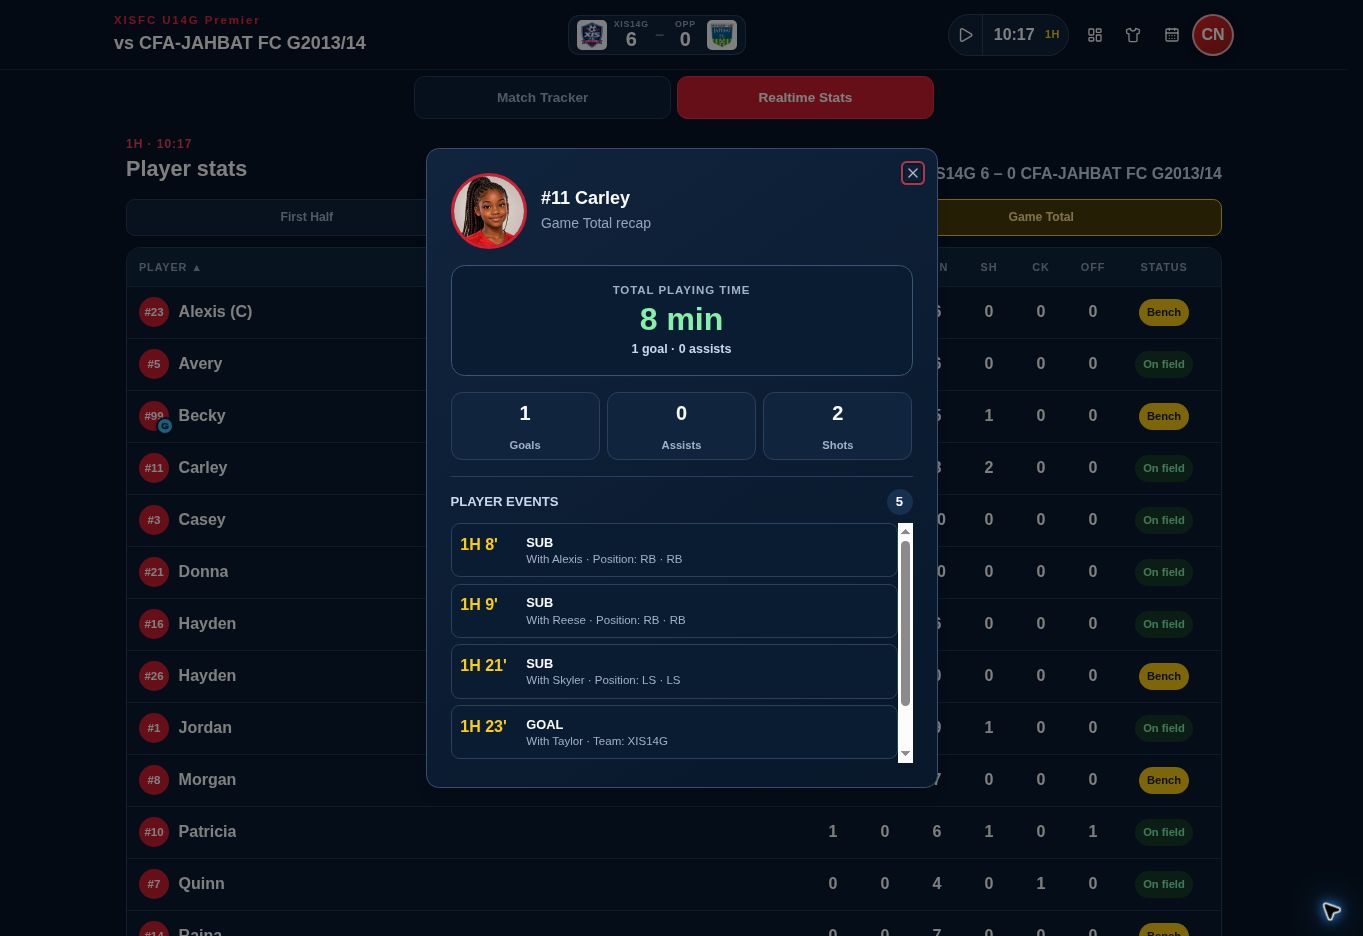Click the #7 badge beside Quinn
This screenshot has width=1363, height=936.
point(154,884)
